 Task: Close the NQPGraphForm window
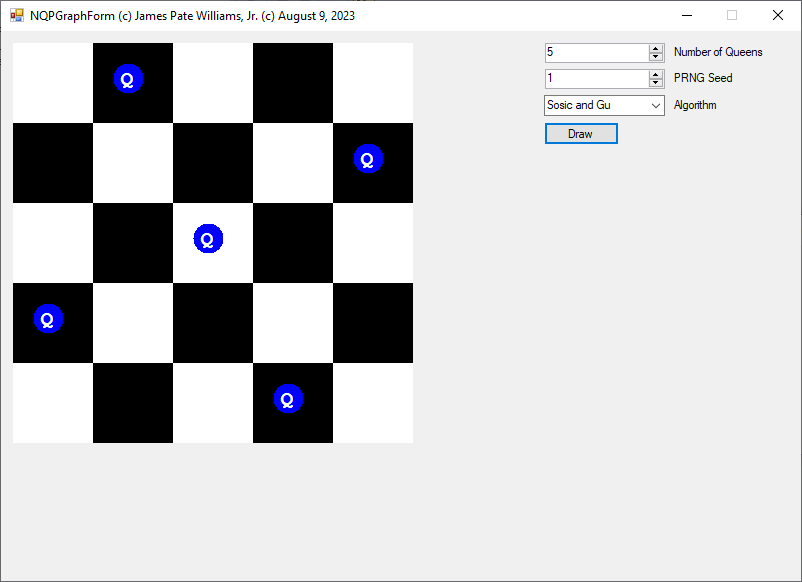click(778, 15)
